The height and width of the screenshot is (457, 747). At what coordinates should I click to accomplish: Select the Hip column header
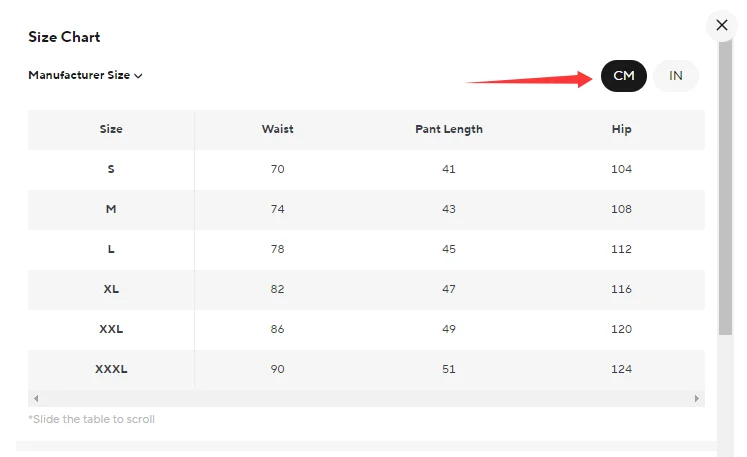[622, 129]
